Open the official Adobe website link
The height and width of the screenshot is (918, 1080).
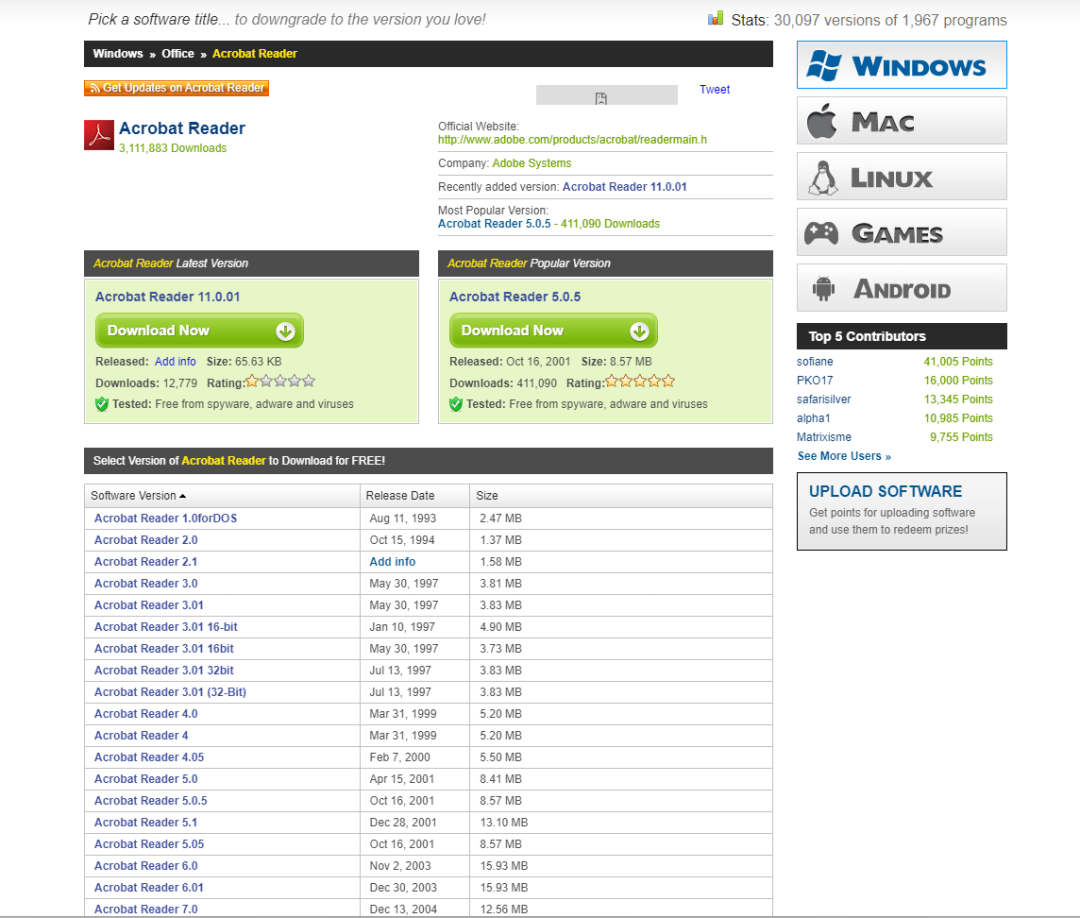572,140
